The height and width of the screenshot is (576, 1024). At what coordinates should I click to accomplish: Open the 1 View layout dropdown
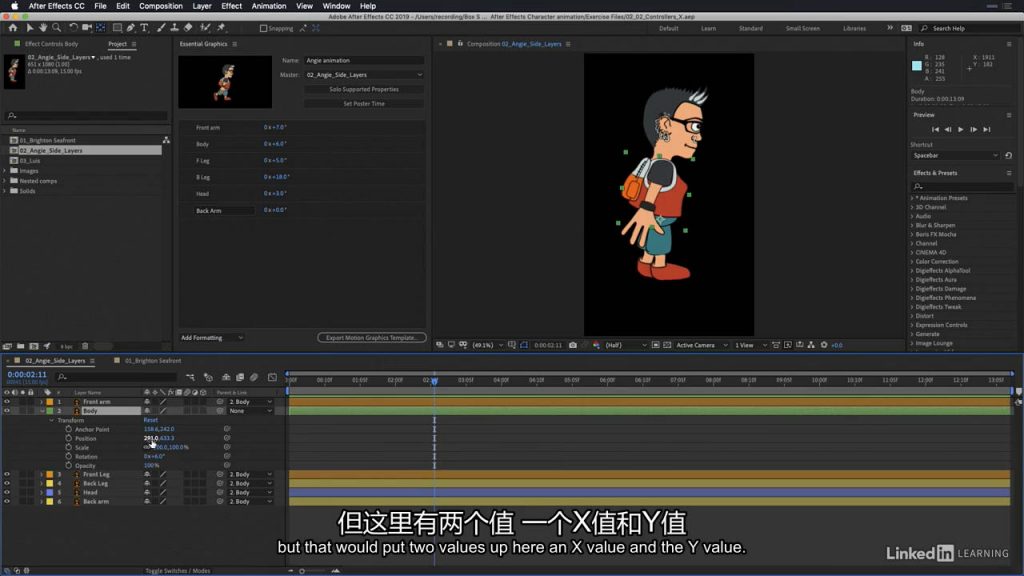(750, 345)
